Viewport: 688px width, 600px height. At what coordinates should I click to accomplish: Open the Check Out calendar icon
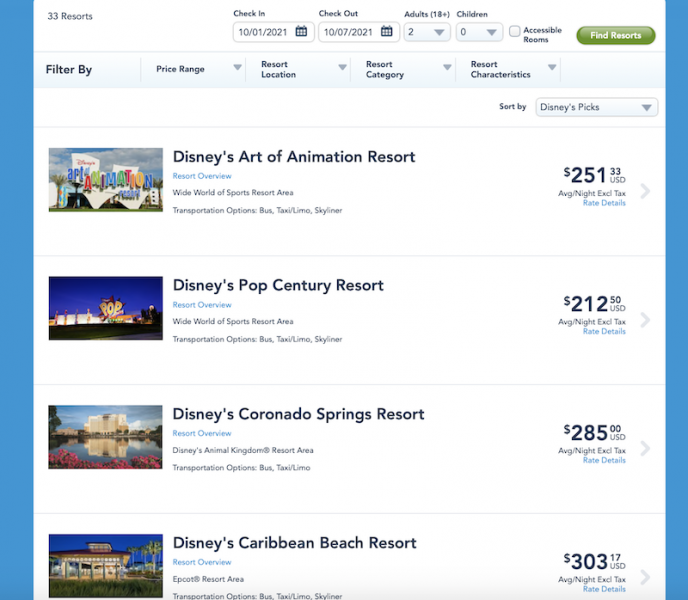(x=386, y=32)
